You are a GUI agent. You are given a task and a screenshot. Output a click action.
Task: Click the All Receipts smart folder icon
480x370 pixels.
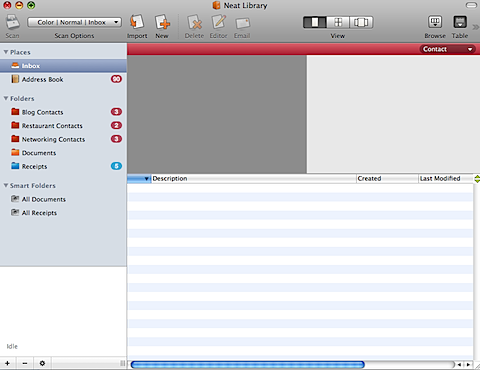[15, 212]
